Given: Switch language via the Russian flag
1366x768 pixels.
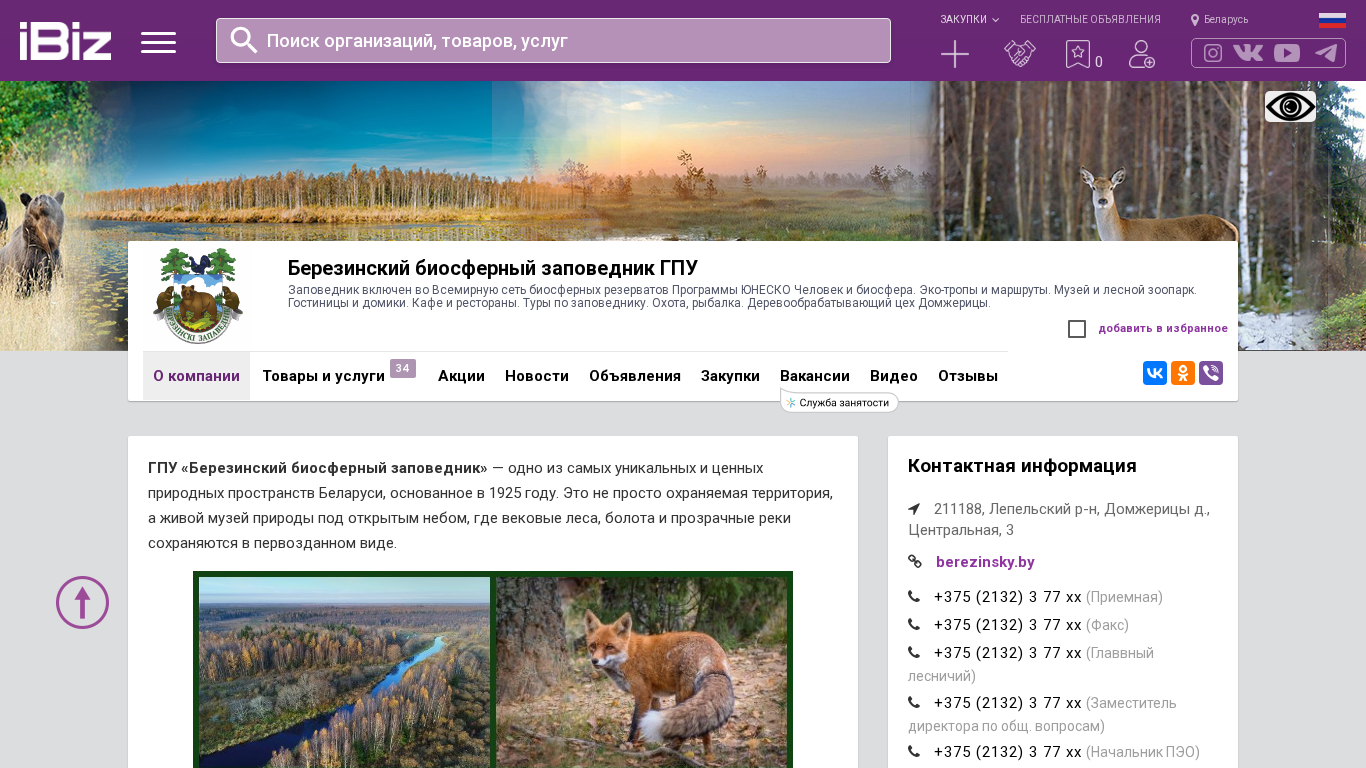Looking at the screenshot, I should [x=1332, y=20].
